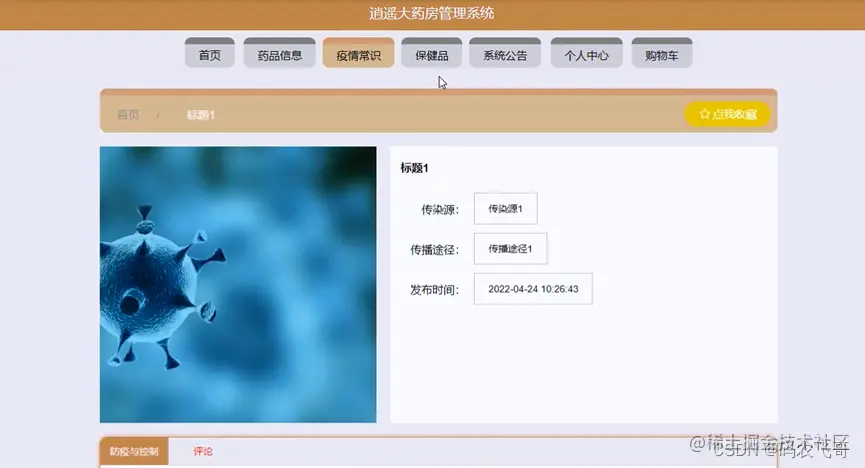The height and width of the screenshot is (468, 865).
Task: Click the 发布时间: label
Action: coord(435,290)
